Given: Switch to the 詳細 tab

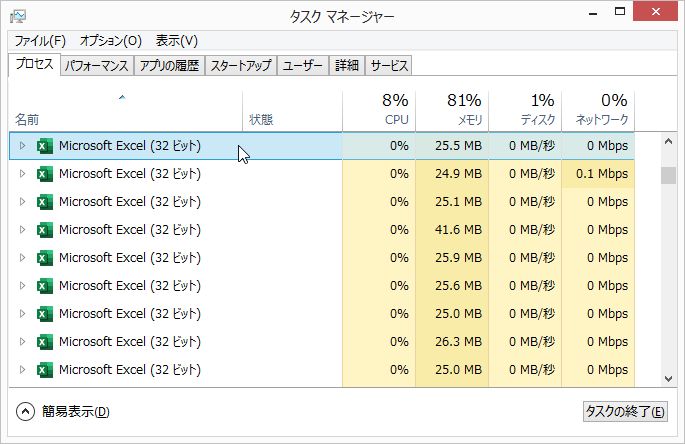Looking at the screenshot, I should tap(347, 66).
